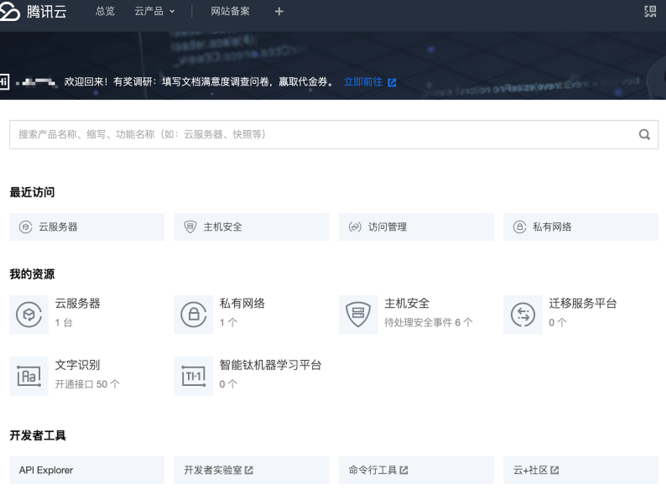This screenshot has height=500, width=666.
Task: Click the 迁移服务平台 resource icon
Action: (x=523, y=314)
